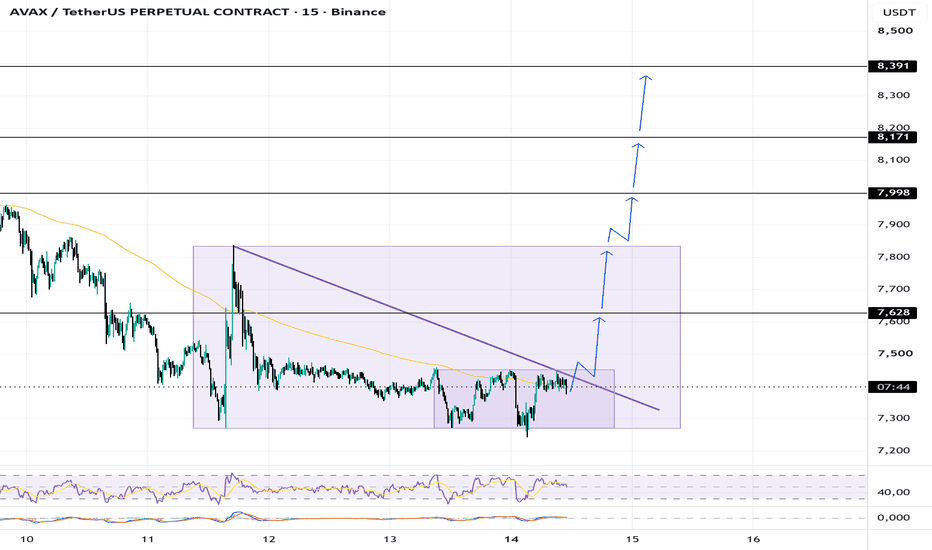Viewport: 932px width, 550px height.
Task: Click the 8,500 tick on price scale
Action: click(x=895, y=31)
